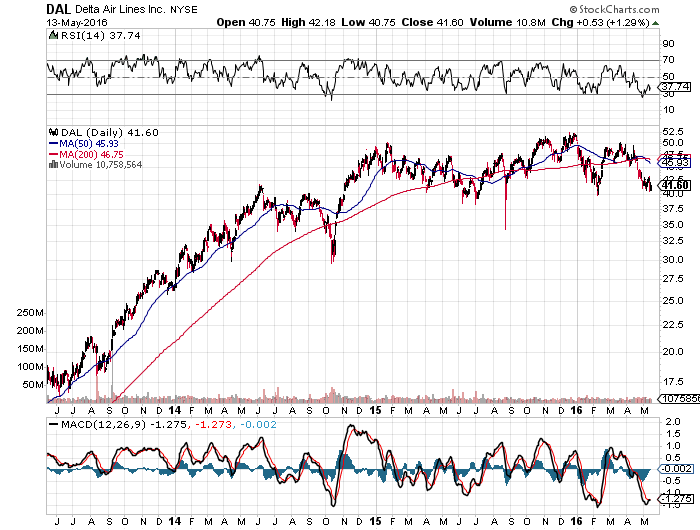This screenshot has width=700, height=530.
Task: Click the Delta Air Lines Inc. company name
Action: pos(121,9)
